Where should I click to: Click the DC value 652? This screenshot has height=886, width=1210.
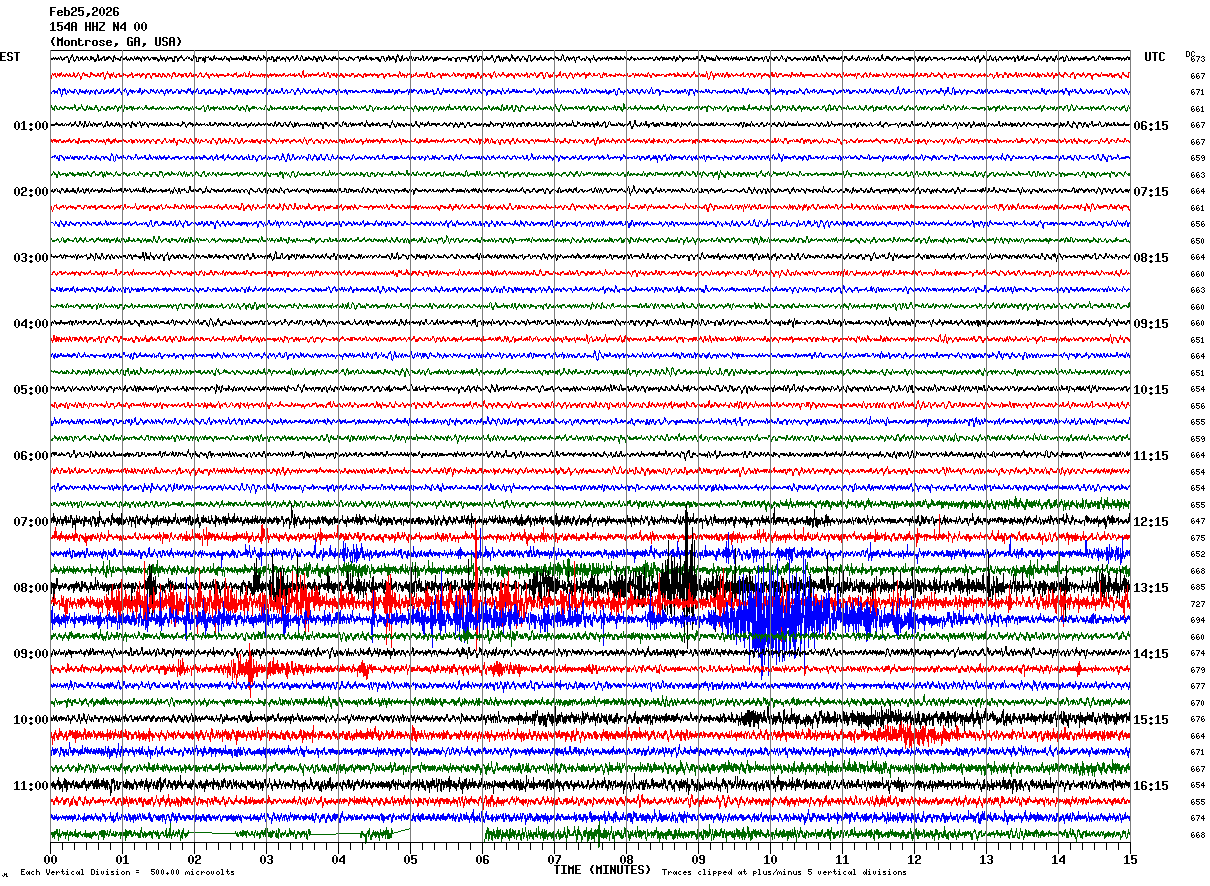click(1197, 555)
